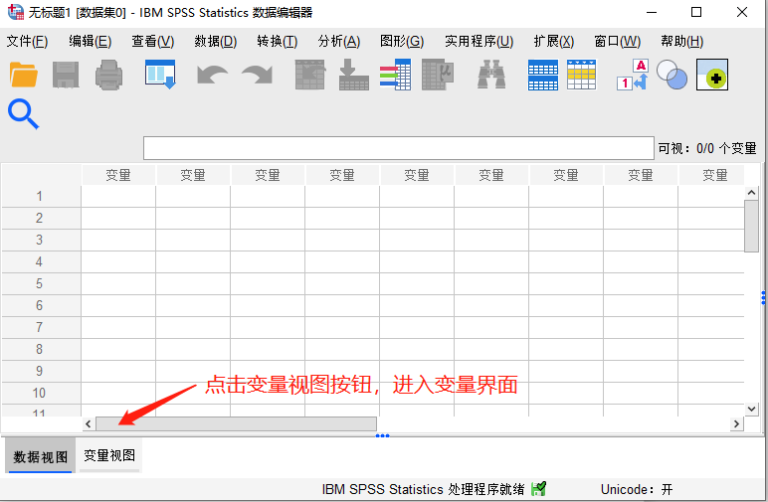Redo the action arrow

point(257,75)
